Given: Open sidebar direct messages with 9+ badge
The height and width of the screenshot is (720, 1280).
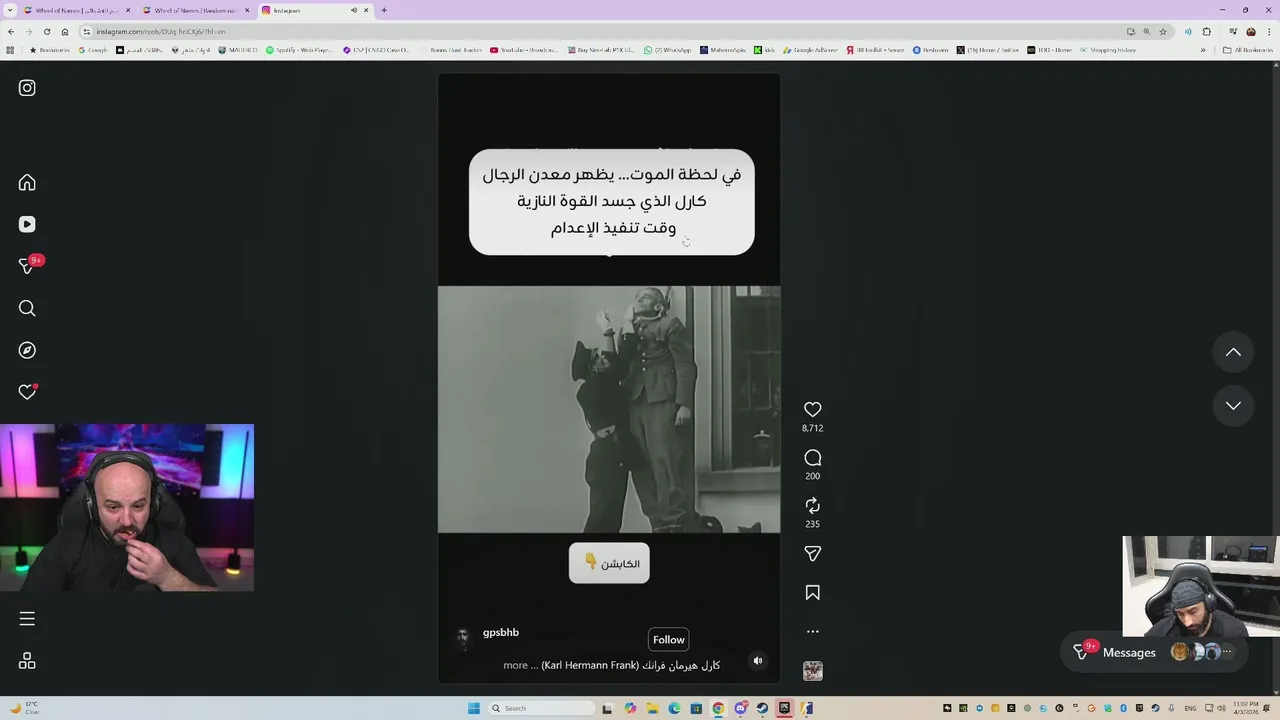Looking at the screenshot, I should tap(29, 265).
